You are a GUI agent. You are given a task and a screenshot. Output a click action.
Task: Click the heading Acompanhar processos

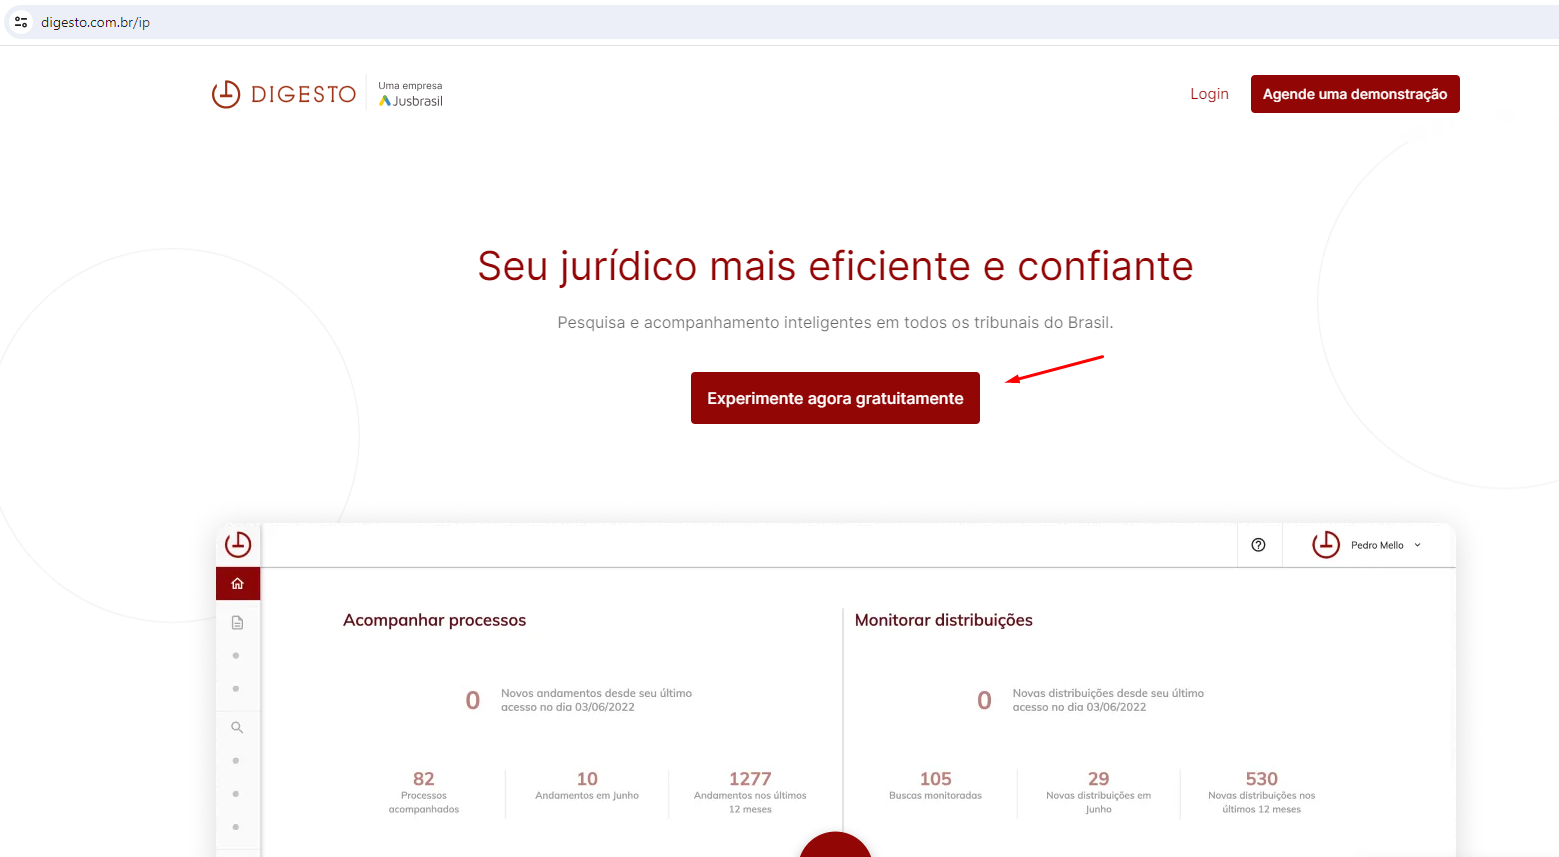pos(434,620)
